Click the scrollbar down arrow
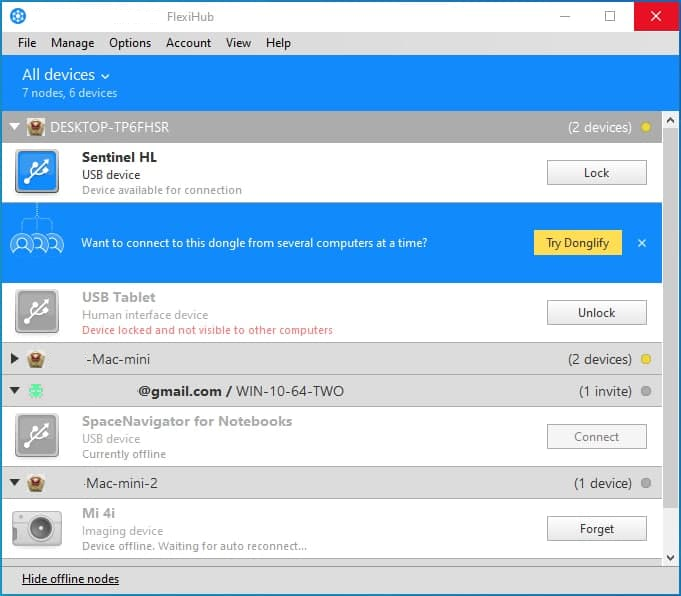This screenshot has width=681, height=596. [x=670, y=557]
